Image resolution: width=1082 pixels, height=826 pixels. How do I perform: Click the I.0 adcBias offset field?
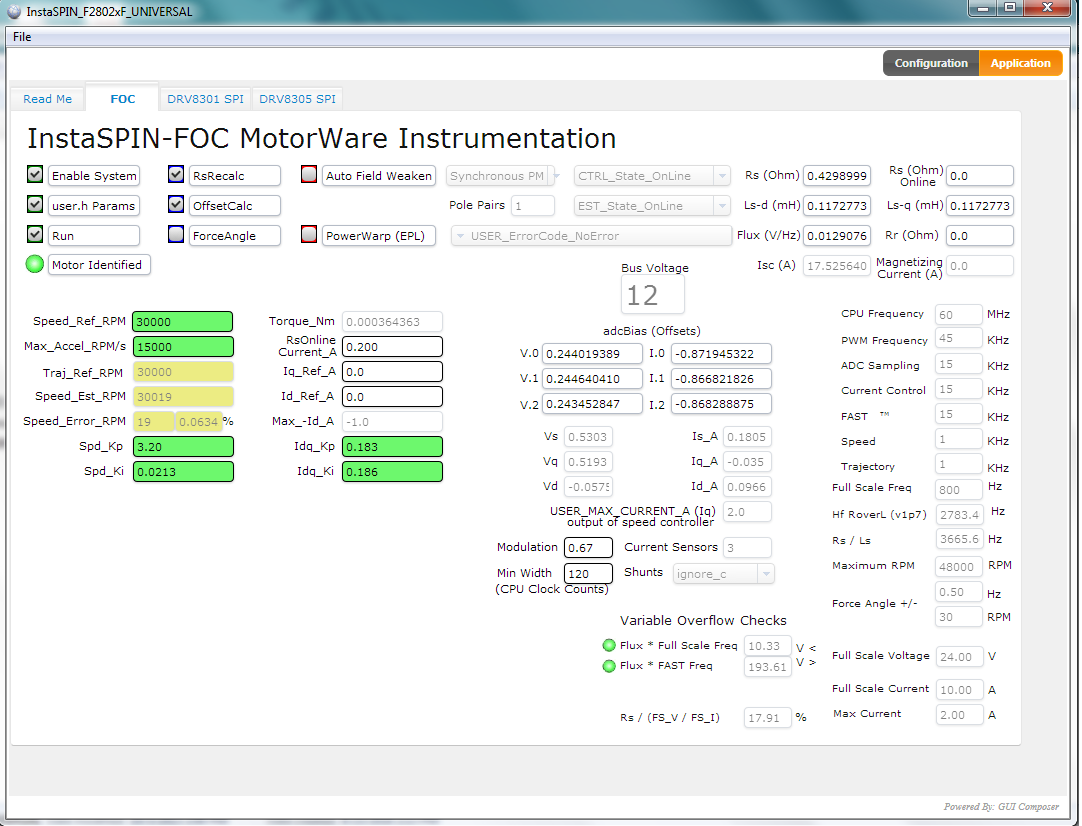tap(721, 354)
